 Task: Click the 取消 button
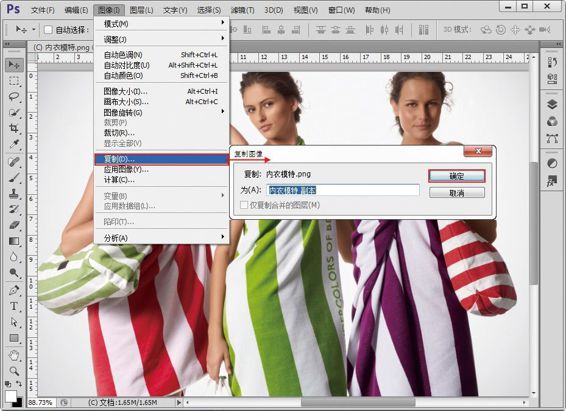click(x=457, y=193)
